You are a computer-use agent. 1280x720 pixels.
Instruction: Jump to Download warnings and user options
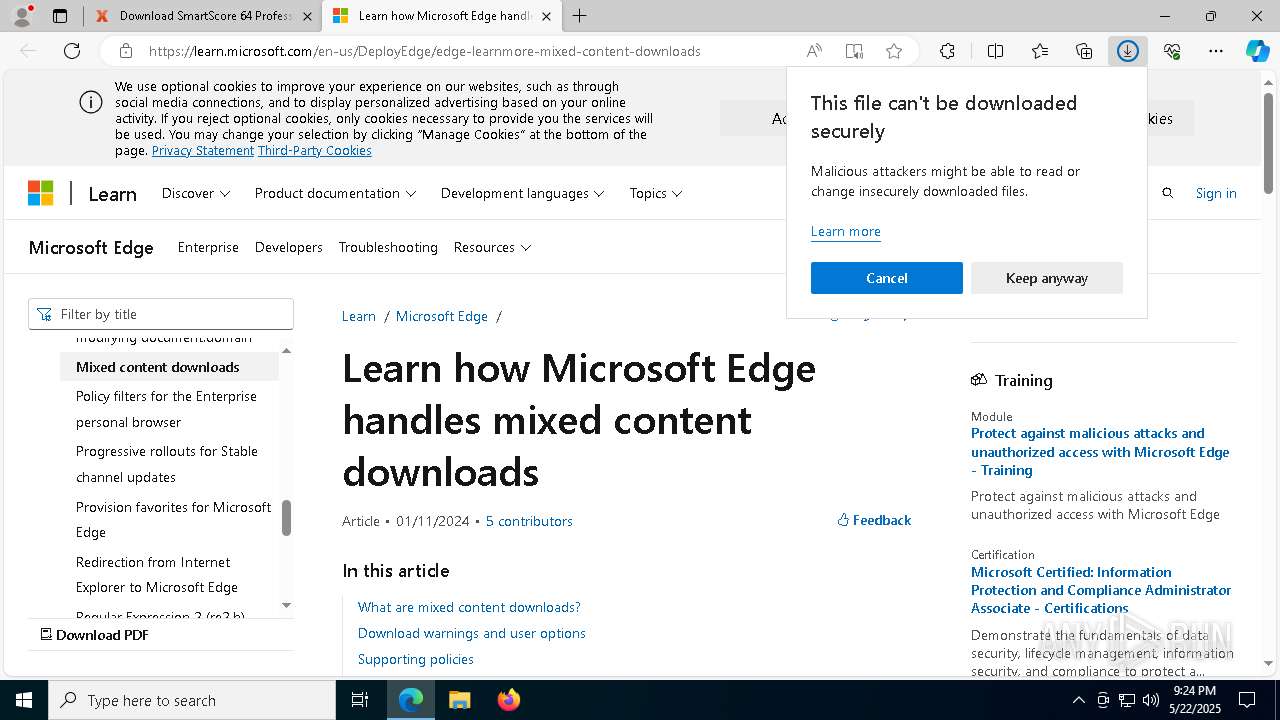click(x=472, y=633)
